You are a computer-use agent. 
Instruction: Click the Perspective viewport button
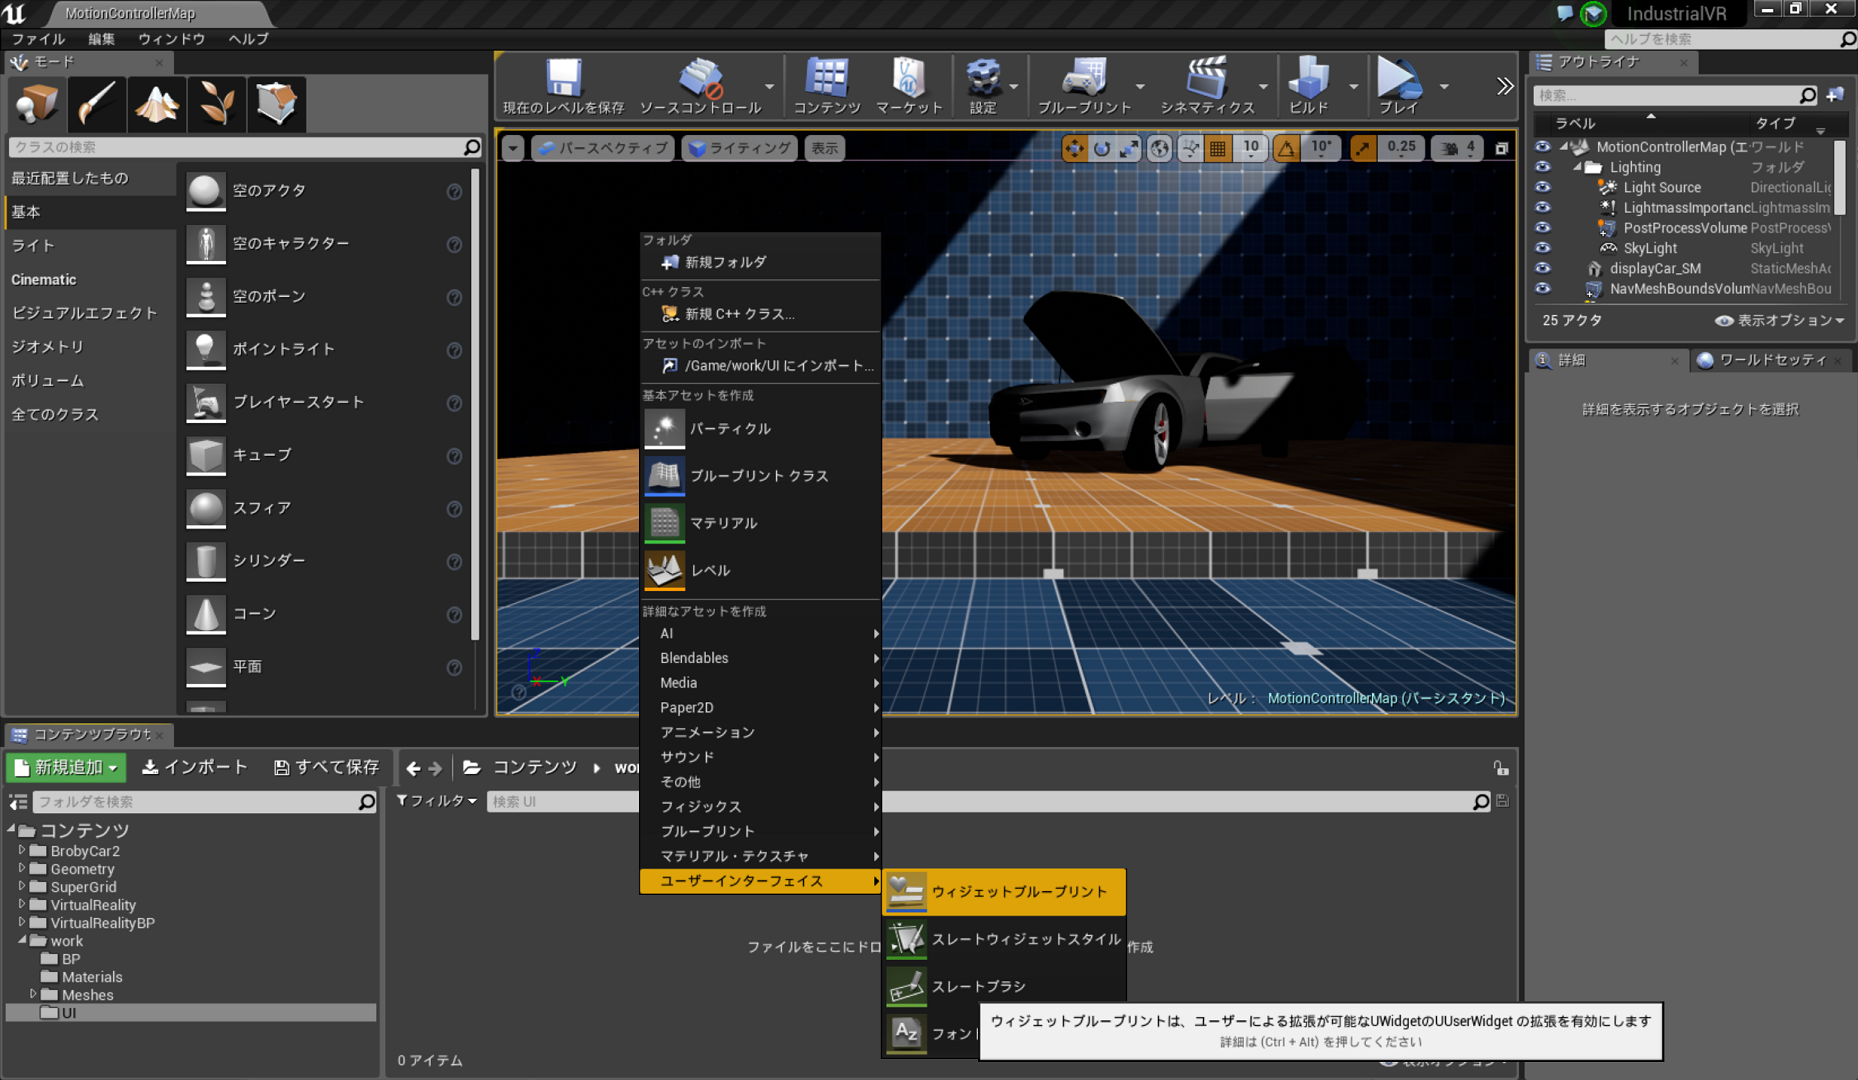pos(603,148)
